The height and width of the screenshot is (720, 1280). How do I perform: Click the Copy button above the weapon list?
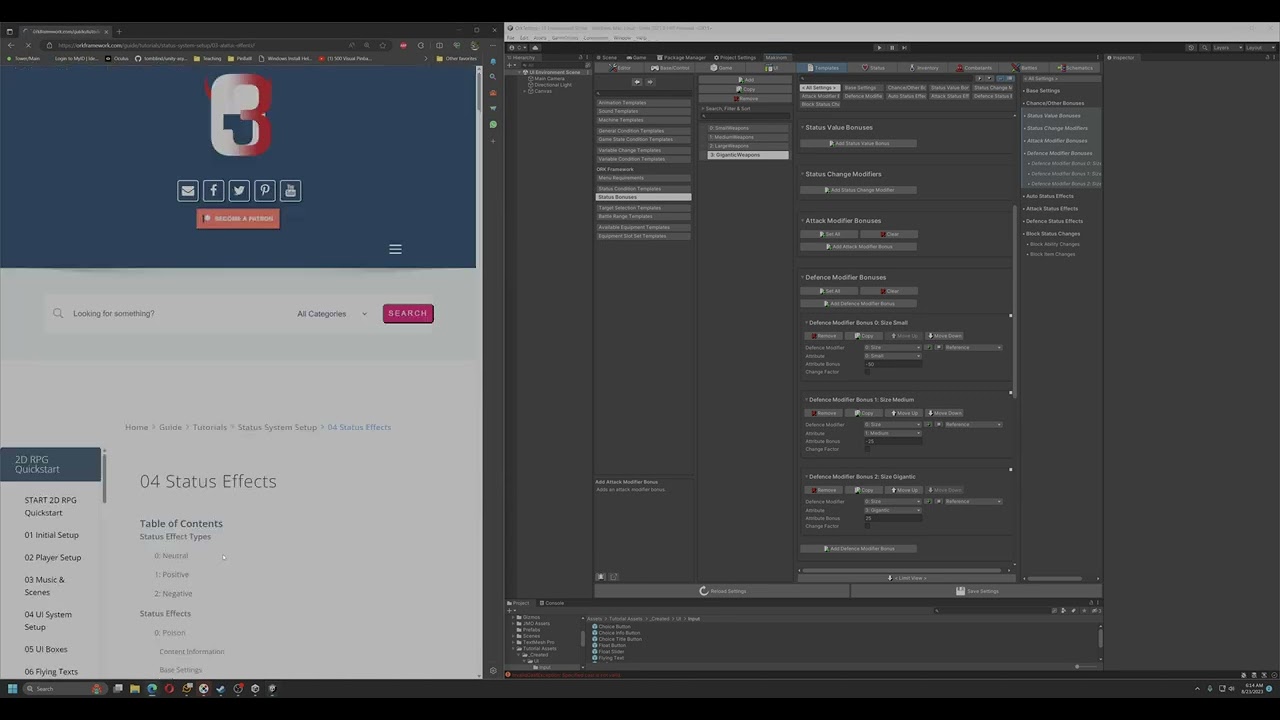coord(745,89)
